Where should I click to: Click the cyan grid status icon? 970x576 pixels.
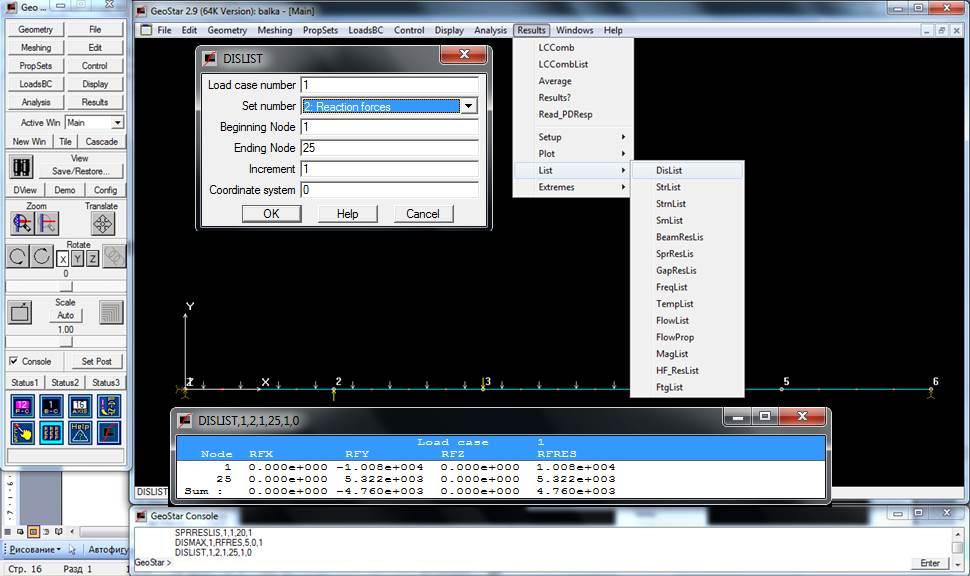[x=51, y=432]
